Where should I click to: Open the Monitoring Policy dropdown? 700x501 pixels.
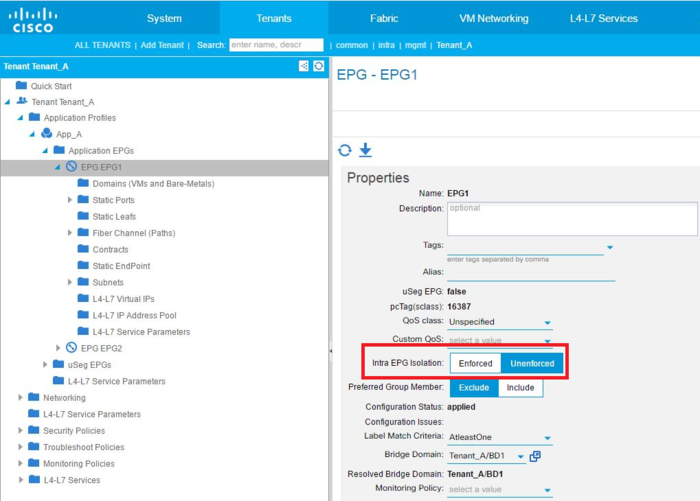[x=548, y=490]
